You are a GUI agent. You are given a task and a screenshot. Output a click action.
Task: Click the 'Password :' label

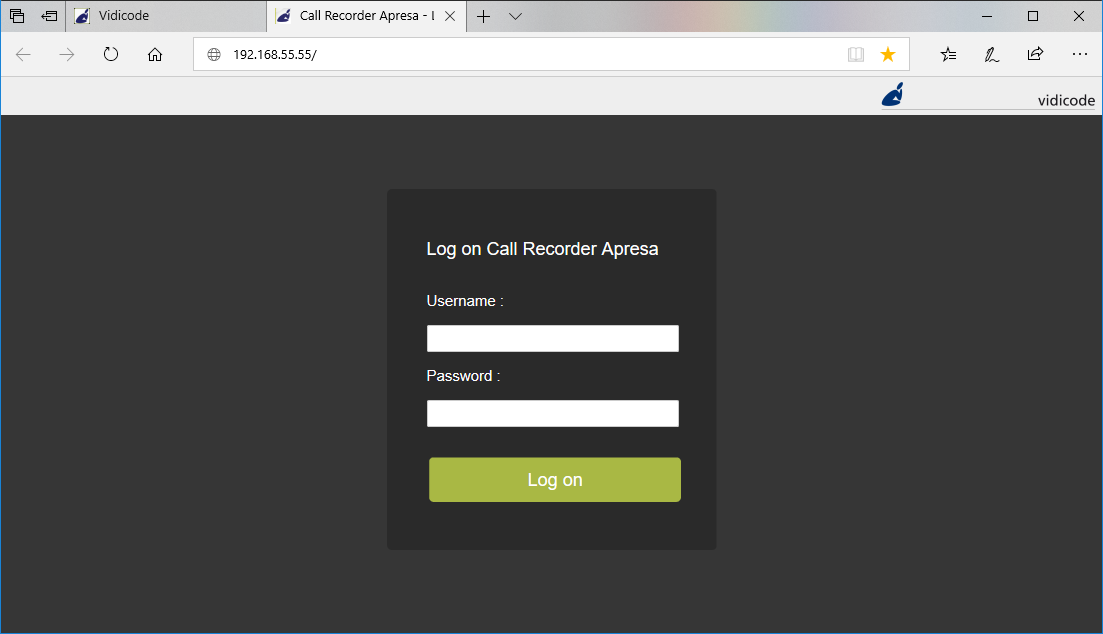pyautogui.click(x=464, y=376)
